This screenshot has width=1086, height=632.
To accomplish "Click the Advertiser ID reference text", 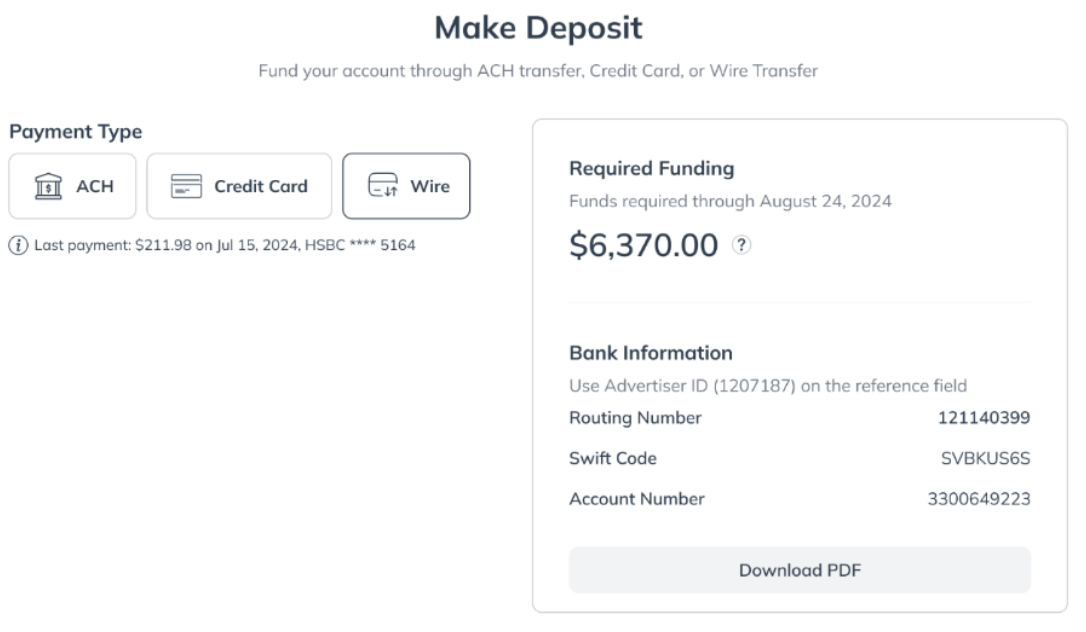I will [768, 386].
